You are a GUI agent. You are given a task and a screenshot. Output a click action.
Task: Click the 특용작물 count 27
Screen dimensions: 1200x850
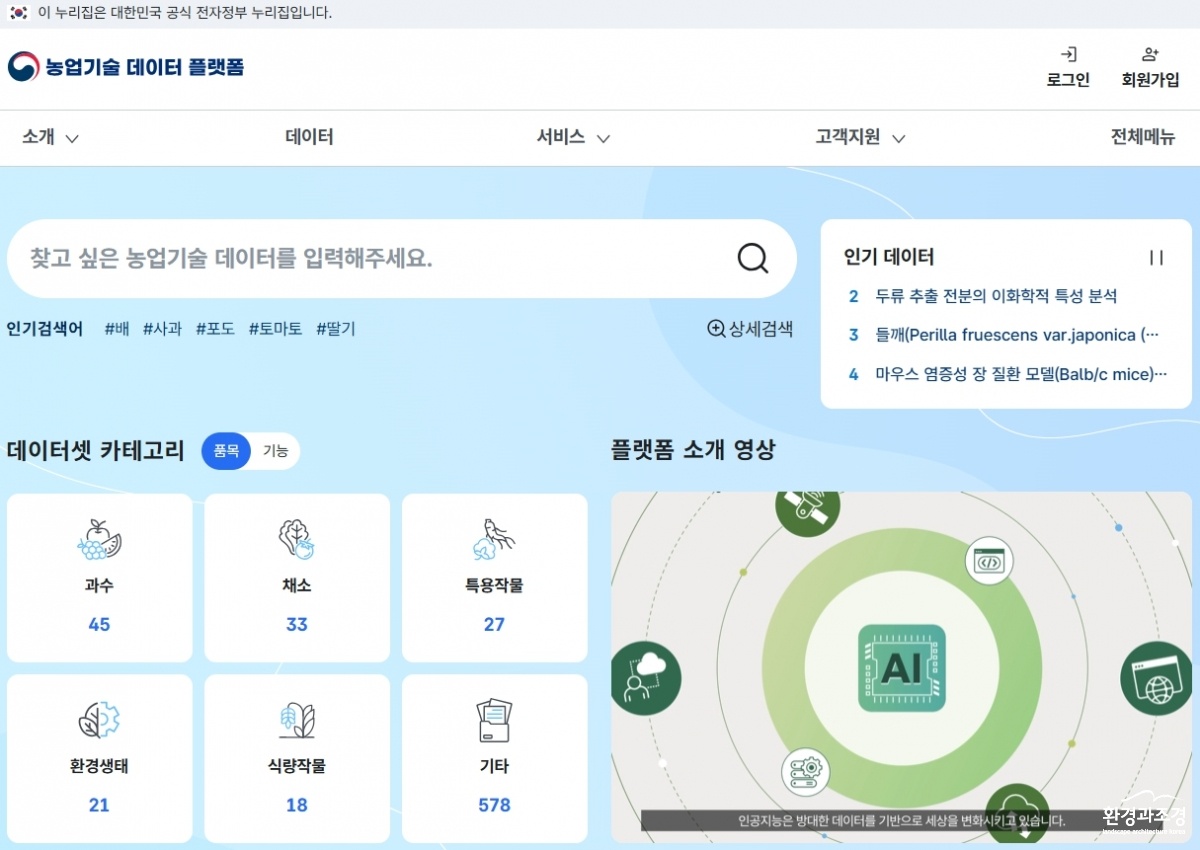tap(494, 625)
